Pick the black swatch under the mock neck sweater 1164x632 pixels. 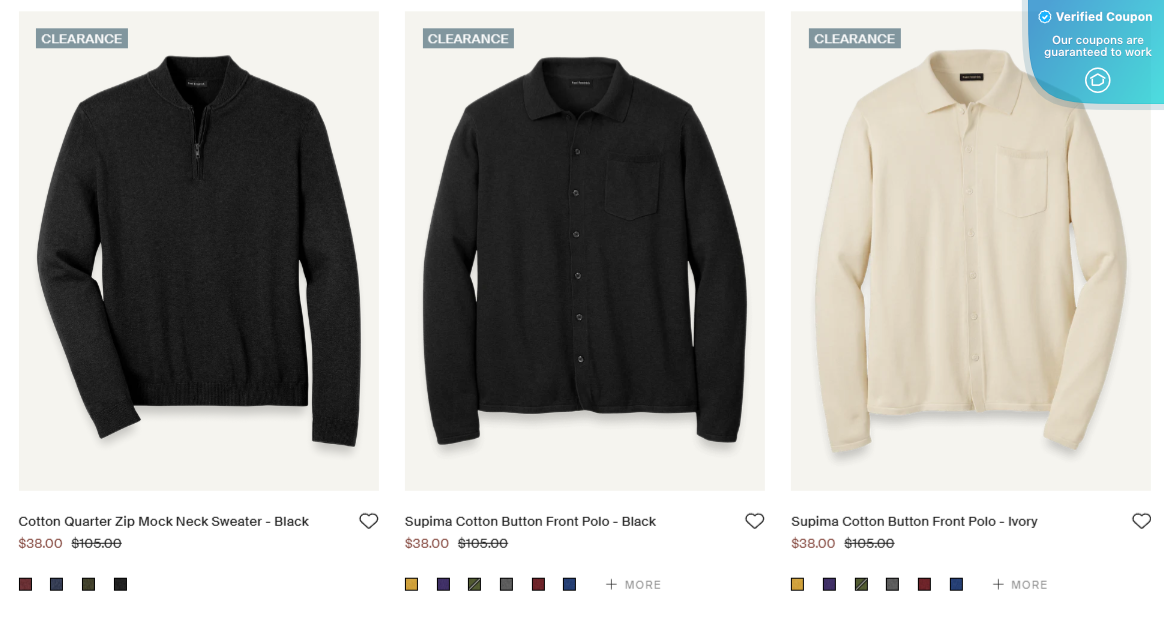[120, 584]
